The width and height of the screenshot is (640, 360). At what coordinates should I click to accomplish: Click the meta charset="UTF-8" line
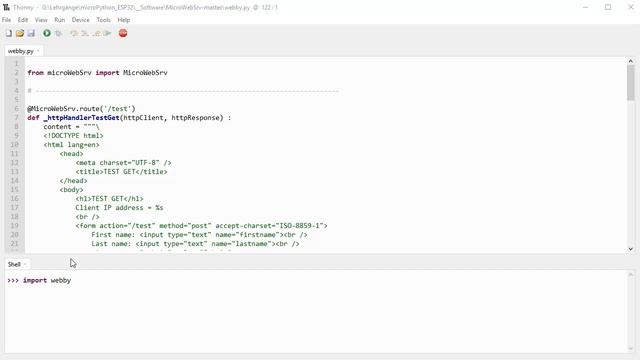tap(123, 162)
